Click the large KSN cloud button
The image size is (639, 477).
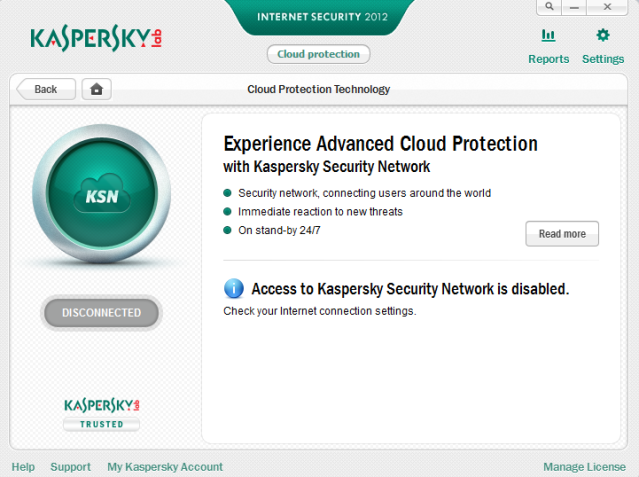coord(101,193)
